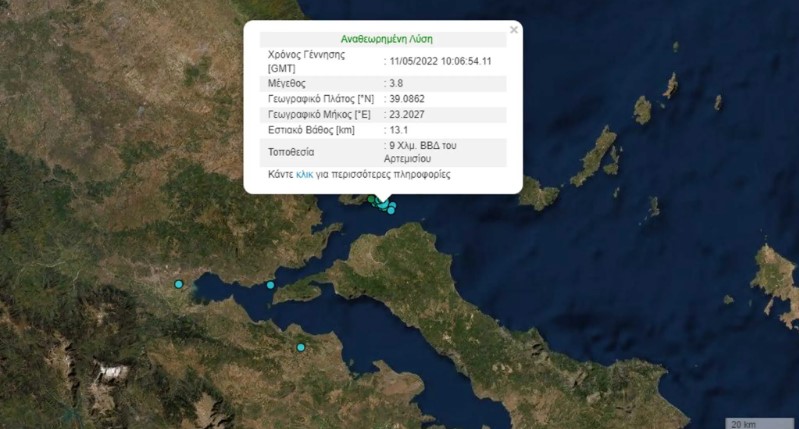Select the green earthquake marker under the popup
799x429 pixels.
[371, 199]
